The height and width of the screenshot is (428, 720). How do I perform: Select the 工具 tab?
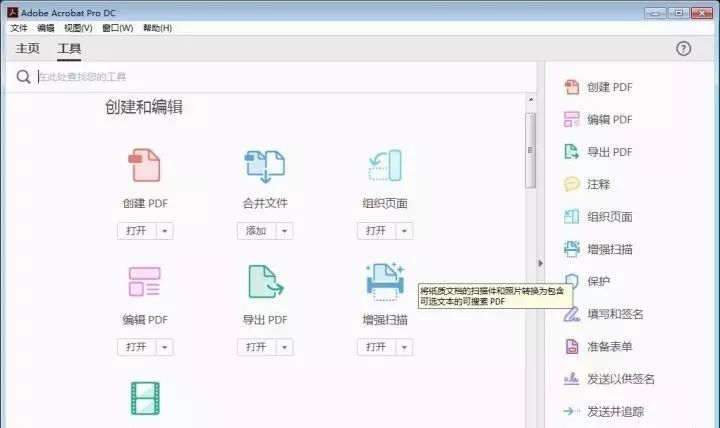[69, 48]
